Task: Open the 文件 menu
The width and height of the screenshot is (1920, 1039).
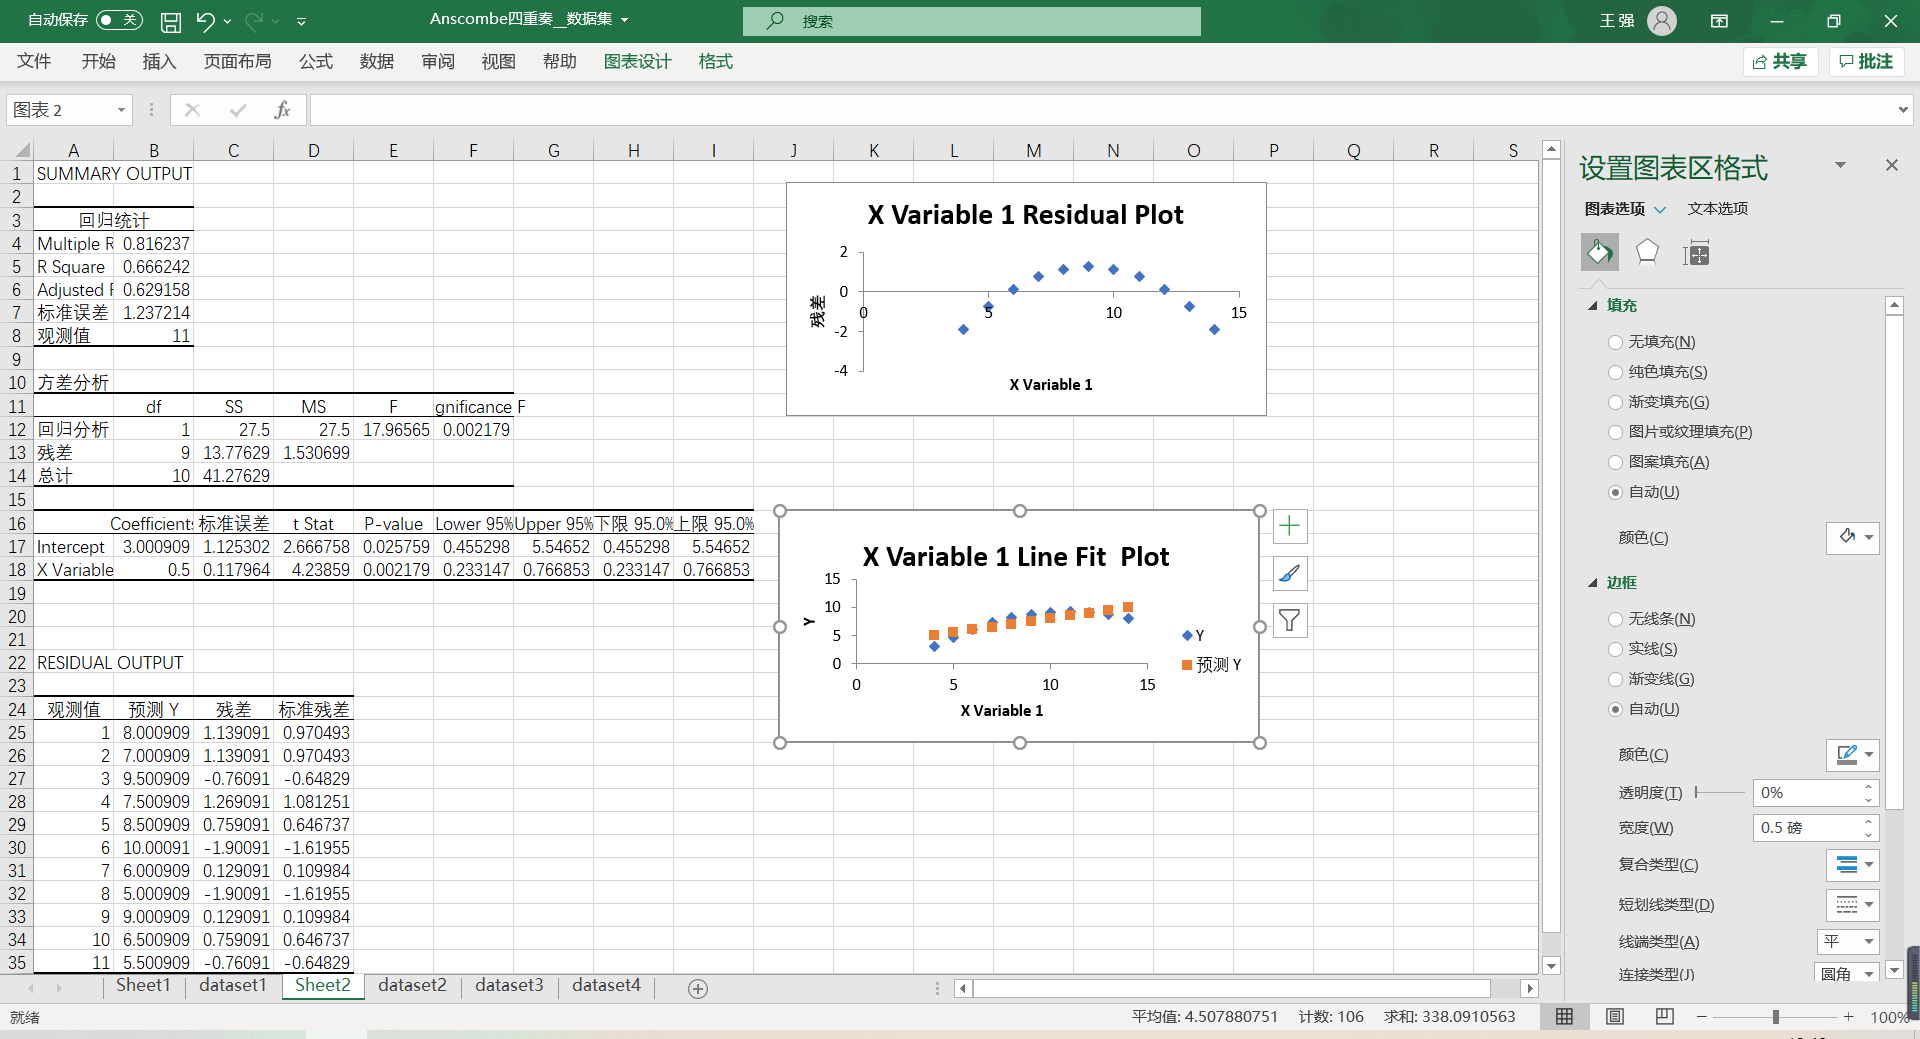Action: click(x=34, y=62)
